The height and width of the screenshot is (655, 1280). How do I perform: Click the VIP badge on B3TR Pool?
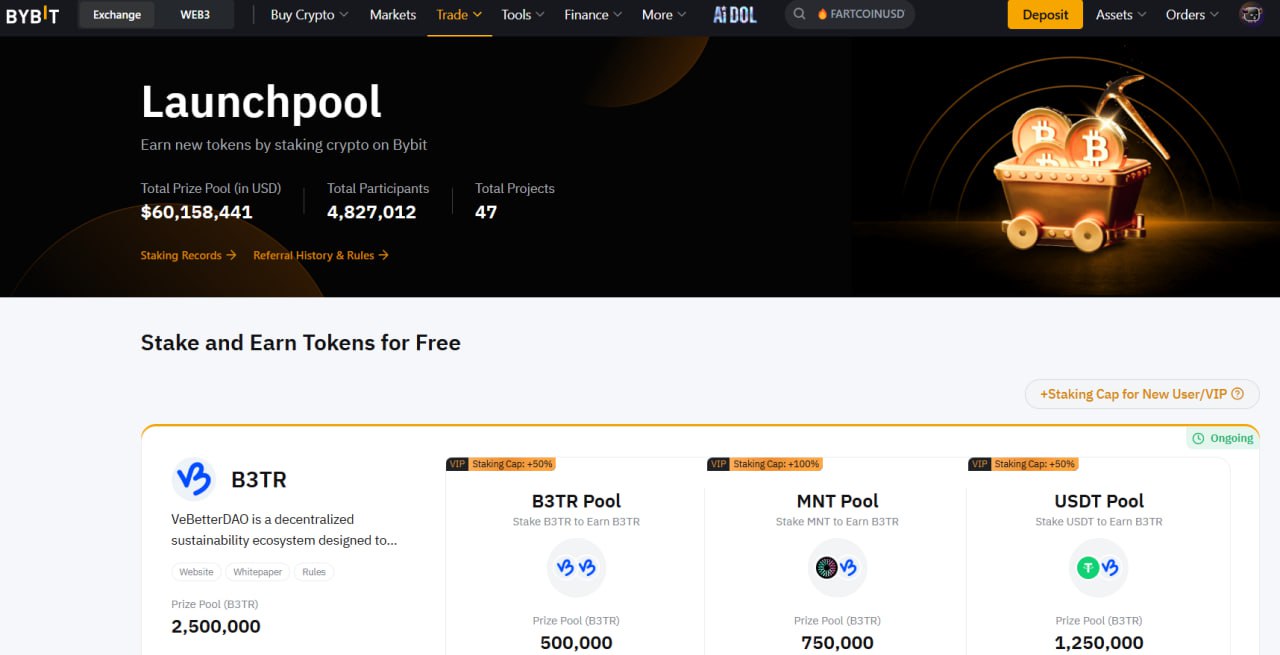click(x=457, y=464)
